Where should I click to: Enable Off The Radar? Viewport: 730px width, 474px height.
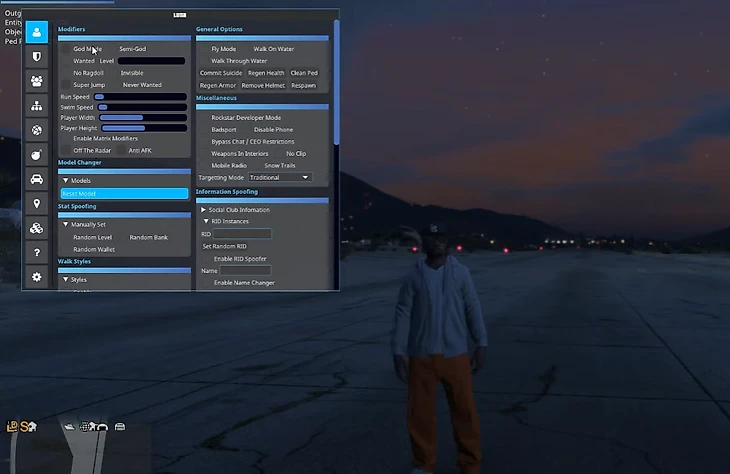click(66, 150)
